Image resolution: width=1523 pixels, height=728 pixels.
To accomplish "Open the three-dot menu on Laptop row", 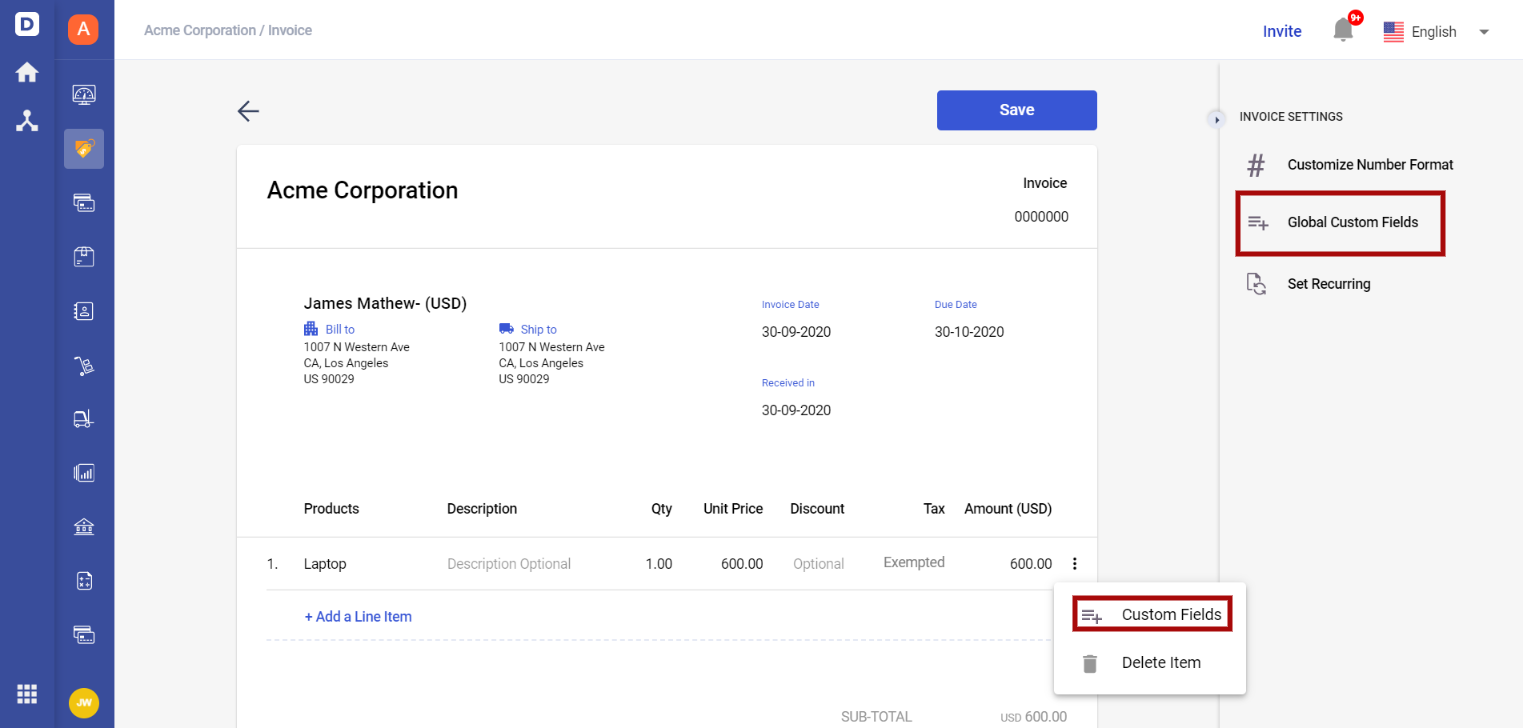I will click(1075, 564).
